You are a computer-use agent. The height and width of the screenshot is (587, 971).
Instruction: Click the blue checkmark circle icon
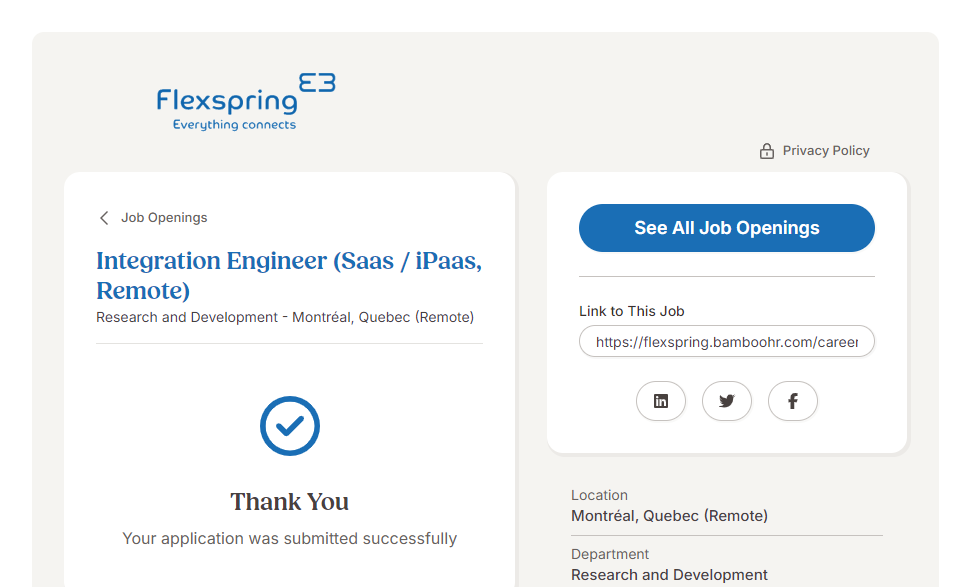(290, 427)
